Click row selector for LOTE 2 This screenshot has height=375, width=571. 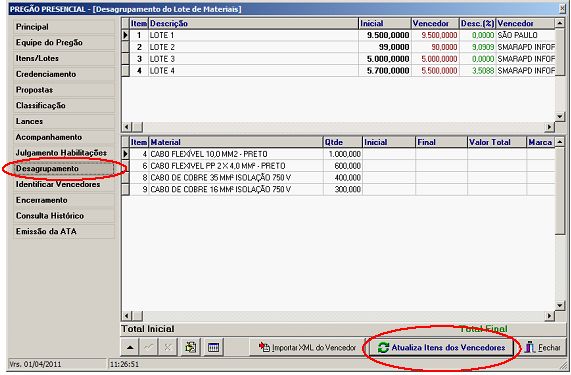coord(126,47)
